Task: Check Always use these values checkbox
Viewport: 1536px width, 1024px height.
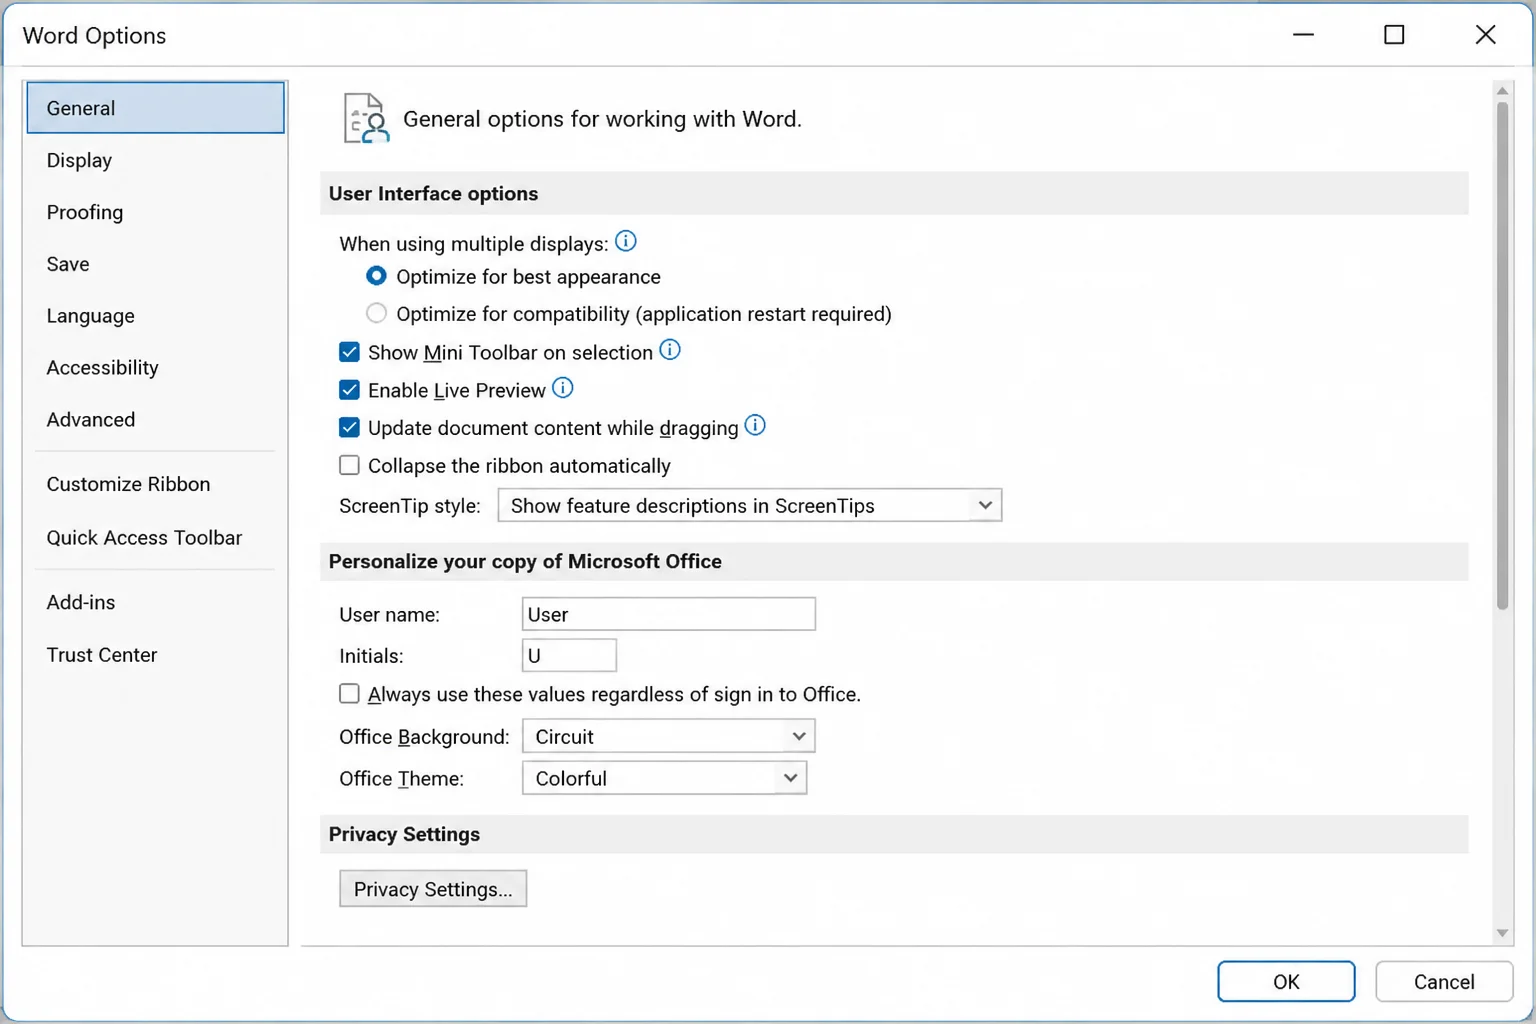Action: click(349, 694)
